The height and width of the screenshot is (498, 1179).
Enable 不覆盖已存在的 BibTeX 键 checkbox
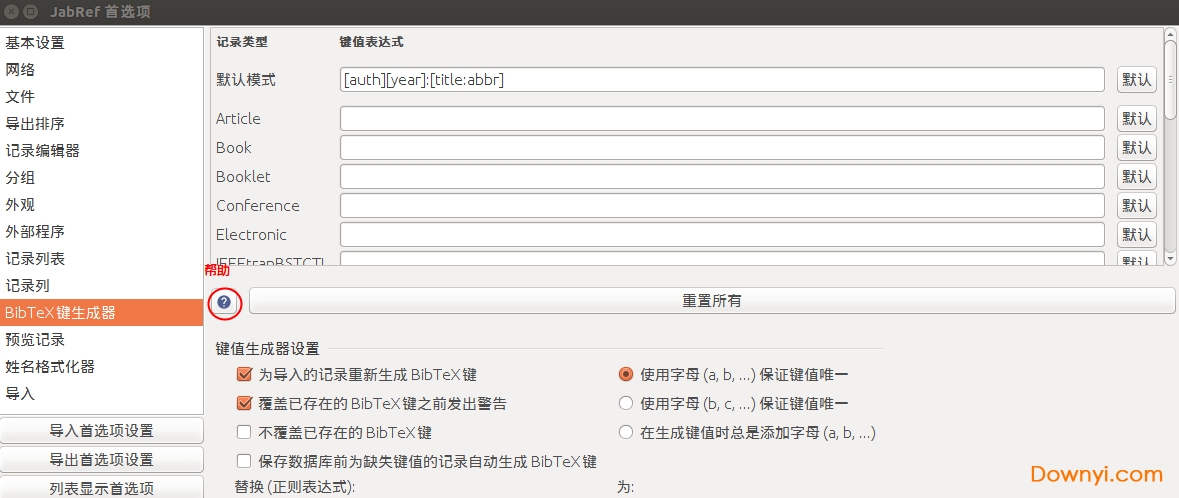pos(244,433)
